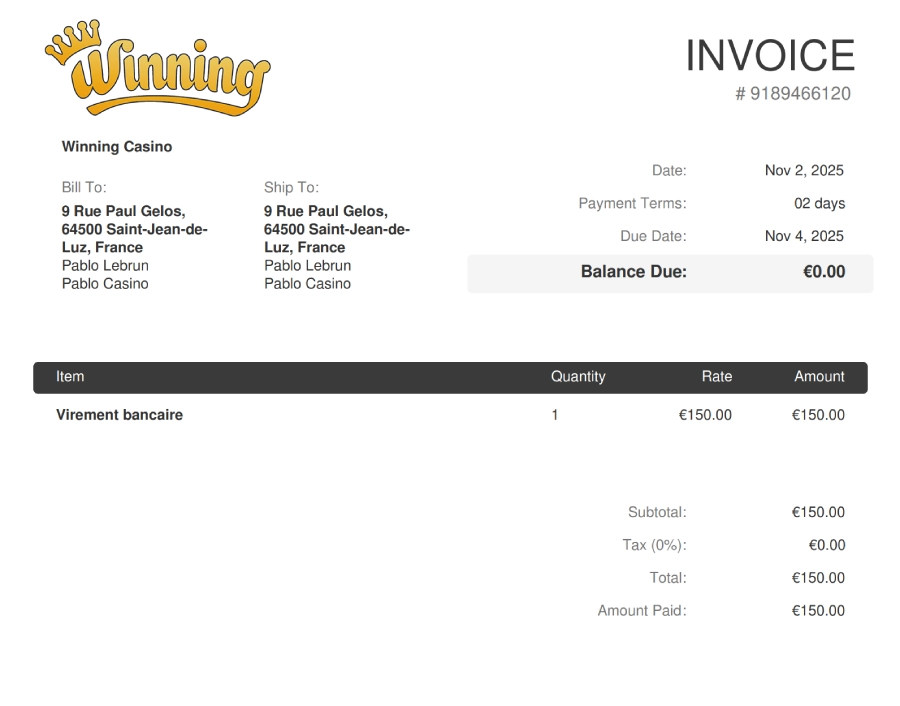Screen dimensions: 900x706
Task: Select the Virement bancaire line item
Action: (119, 415)
